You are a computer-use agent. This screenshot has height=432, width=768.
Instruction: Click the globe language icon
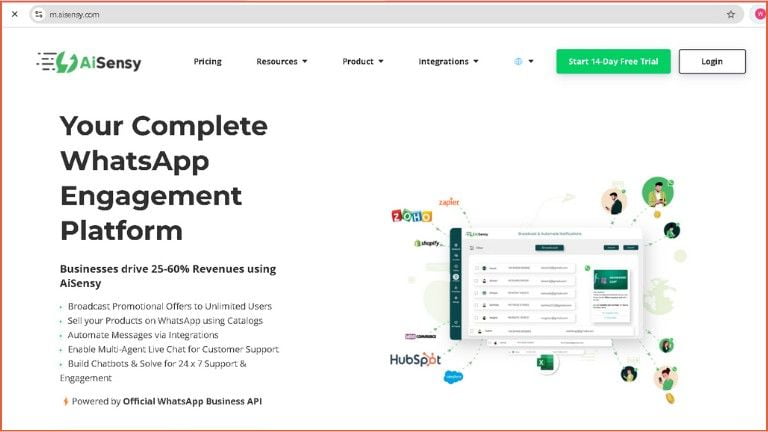[518, 61]
